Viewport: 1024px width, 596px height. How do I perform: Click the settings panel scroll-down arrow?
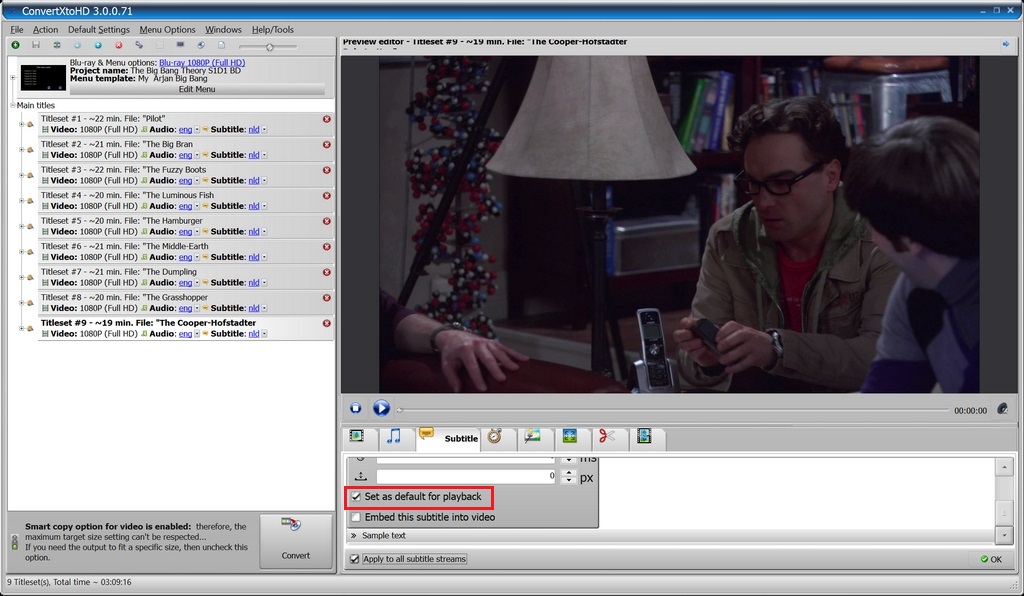pyautogui.click(x=1004, y=535)
